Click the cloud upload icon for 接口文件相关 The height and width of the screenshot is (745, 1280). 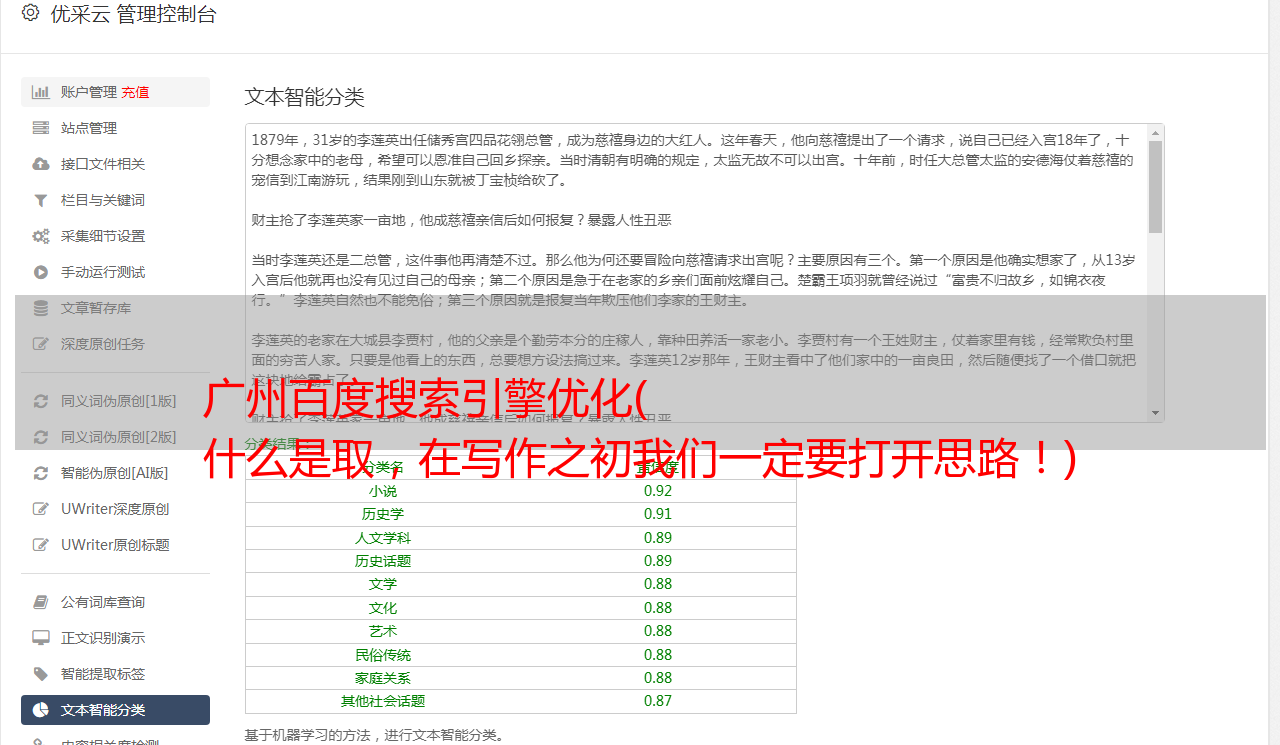click(x=41, y=164)
